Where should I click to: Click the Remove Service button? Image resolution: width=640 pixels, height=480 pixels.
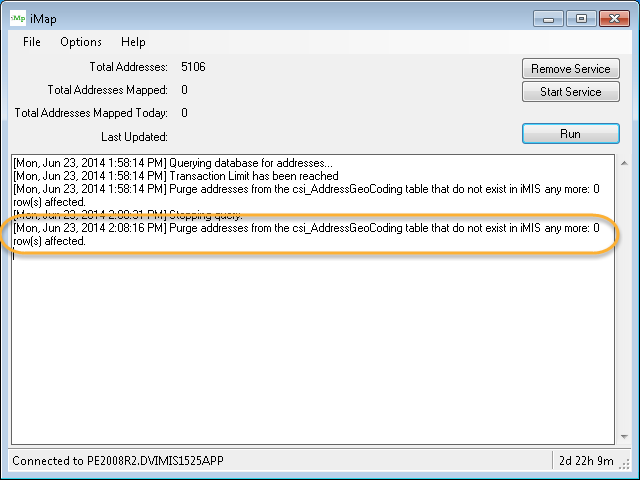coord(571,69)
